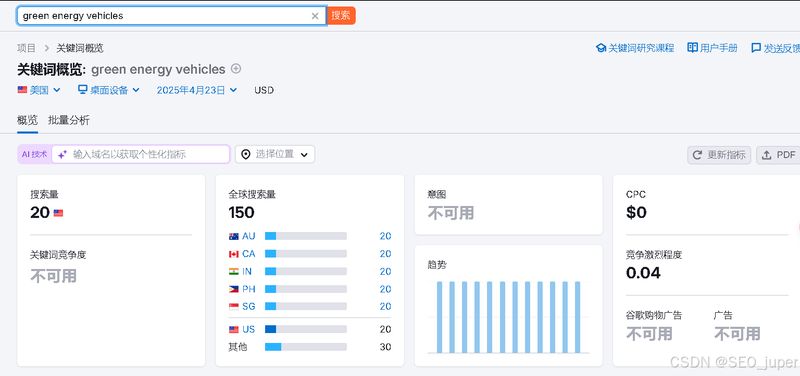Open the 选择位置 location dropdown
The width and height of the screenshot is (800, 376).
click(274, 154)
